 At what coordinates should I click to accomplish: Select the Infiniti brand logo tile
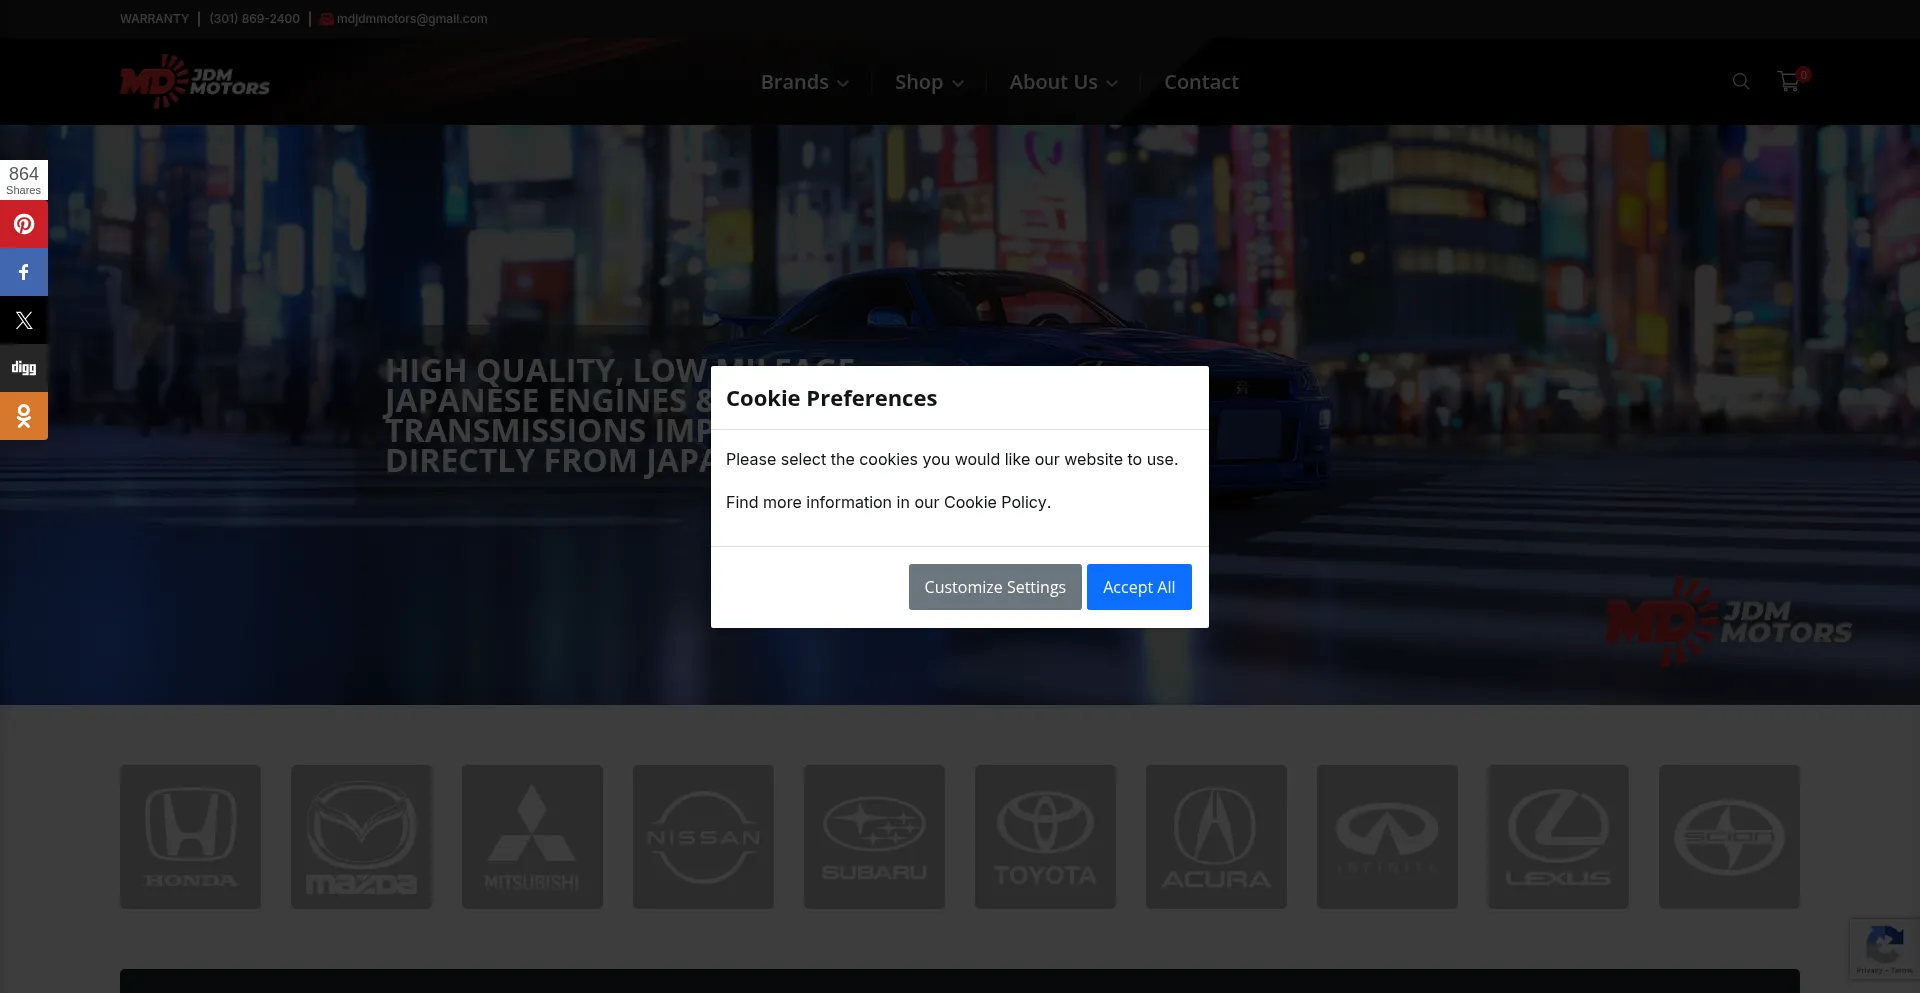1387,837
